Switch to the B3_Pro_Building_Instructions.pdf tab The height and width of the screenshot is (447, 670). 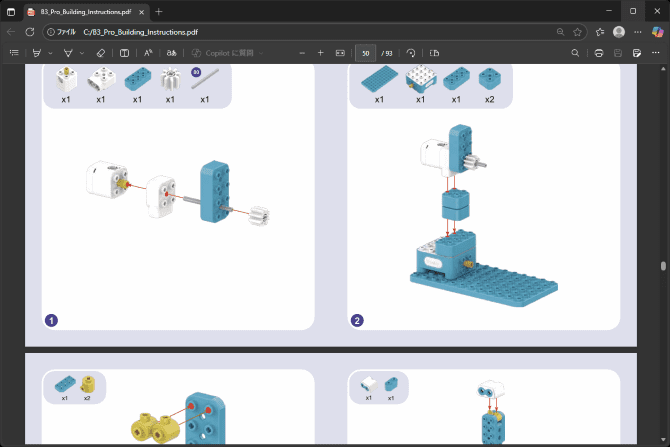click(85, 10)
